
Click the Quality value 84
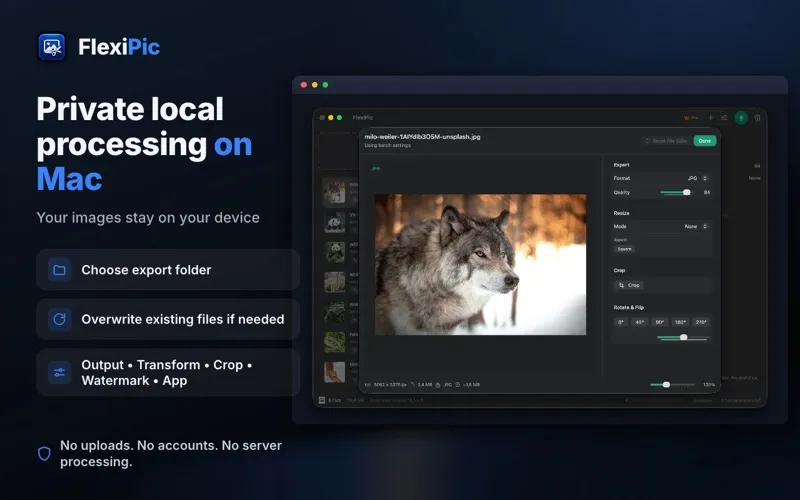[707, 192]
